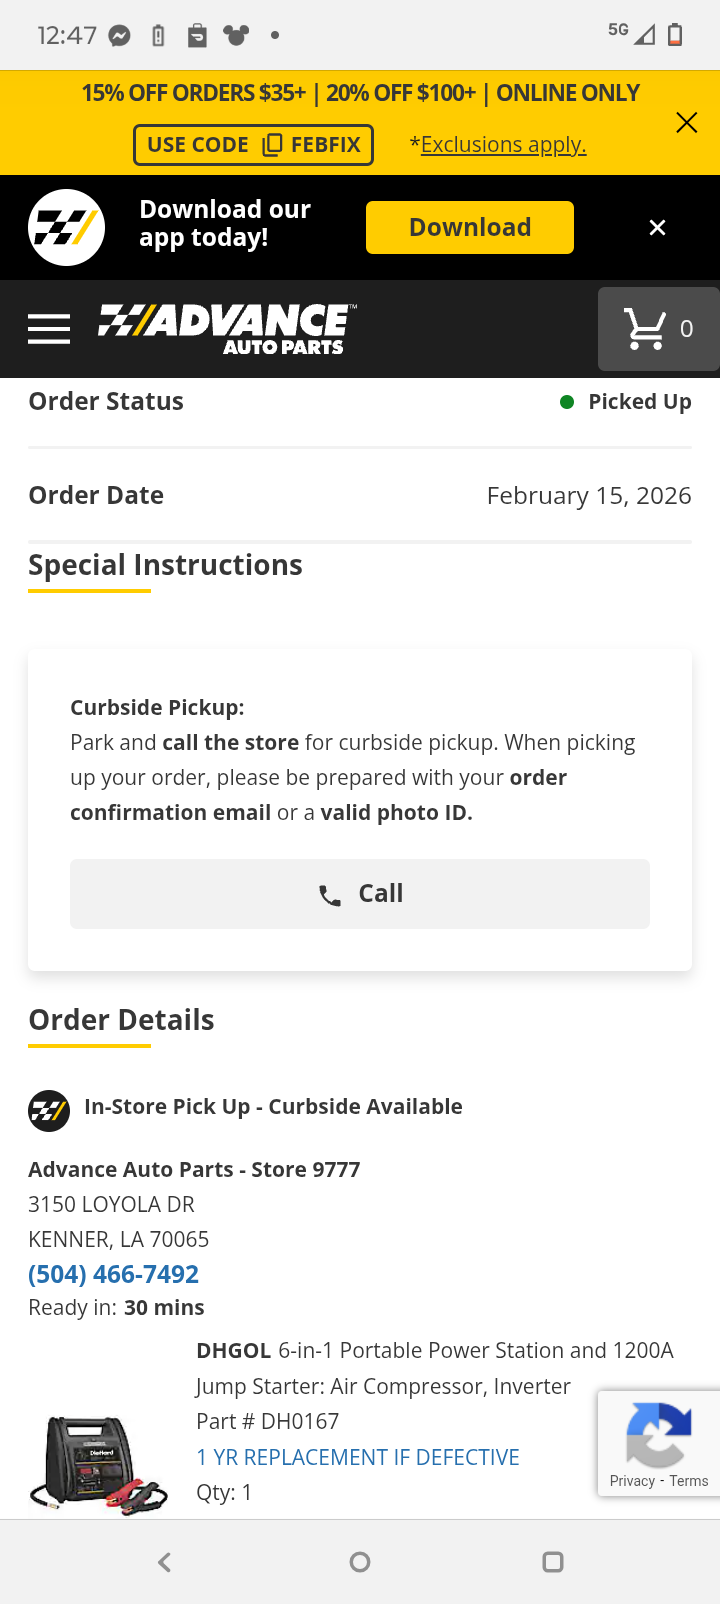This screenshot has width=720, height=1604.
Task: Tap the reCAPTCHA badge icon
Action: coord(659,1432)
